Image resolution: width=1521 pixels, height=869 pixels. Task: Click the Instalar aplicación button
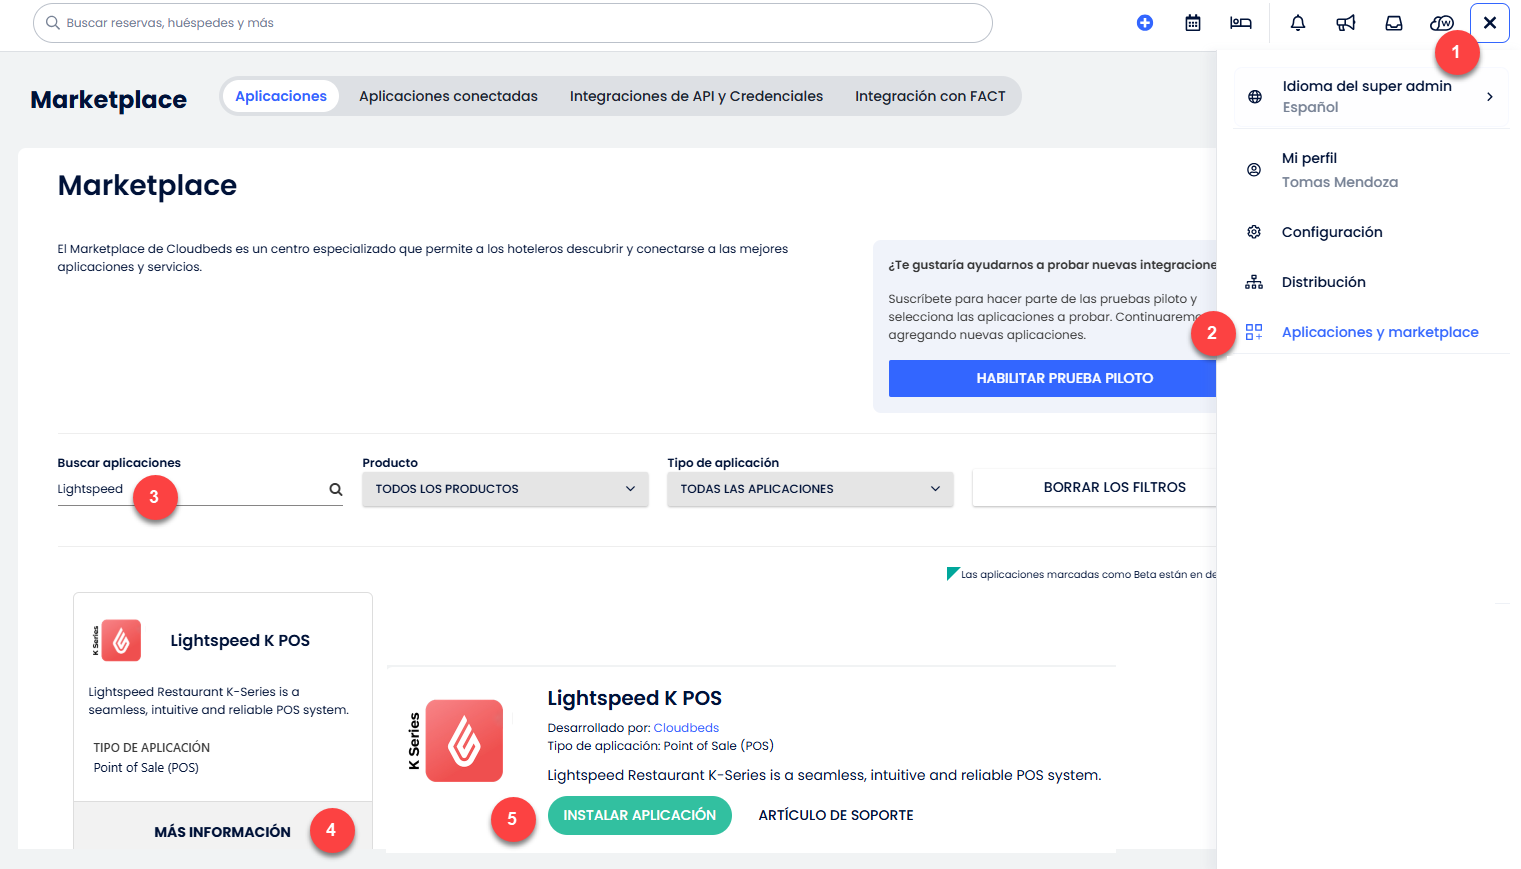click(x=640, y=816)
